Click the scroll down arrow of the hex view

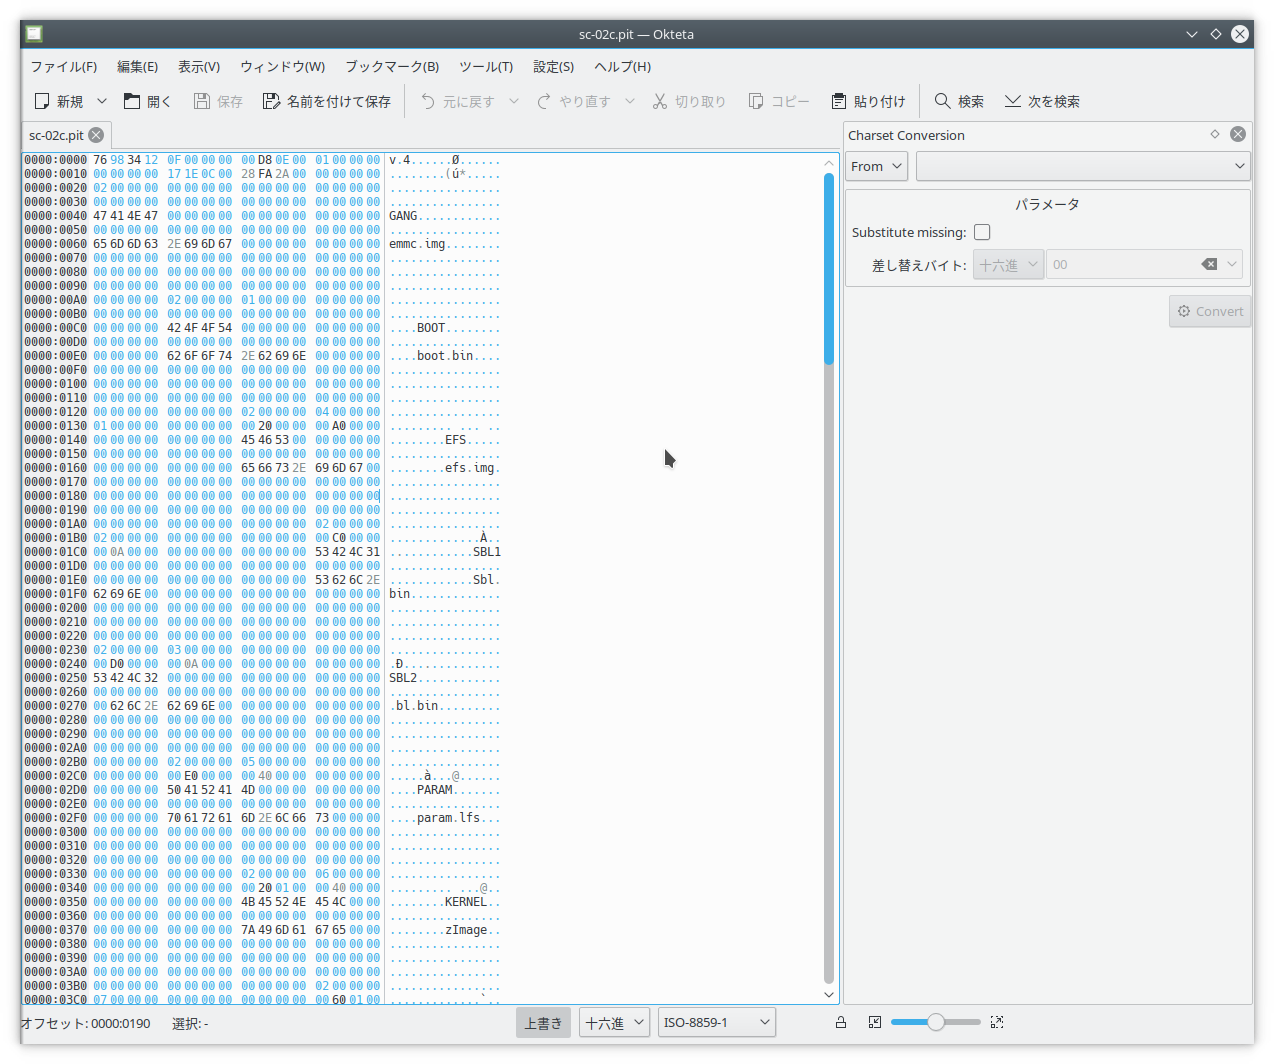tap(829, 995)
